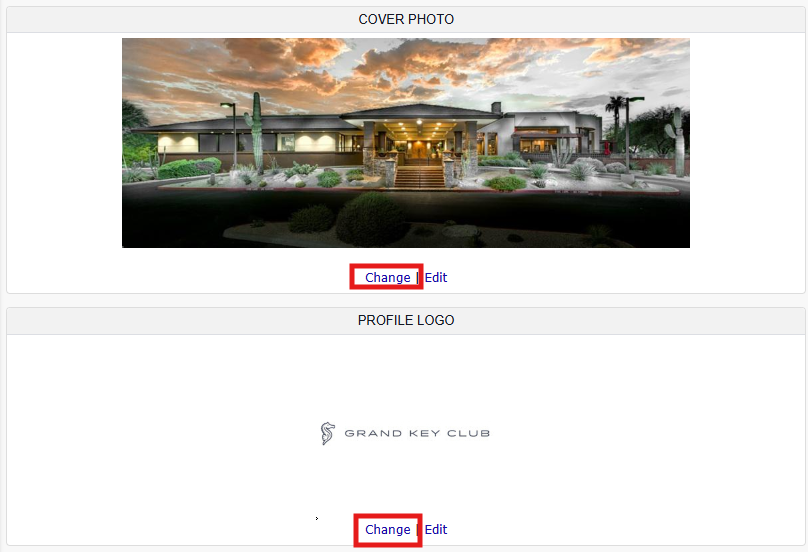
Task: Click the entrance staircase in the cover photo
Action: [419, 177]
